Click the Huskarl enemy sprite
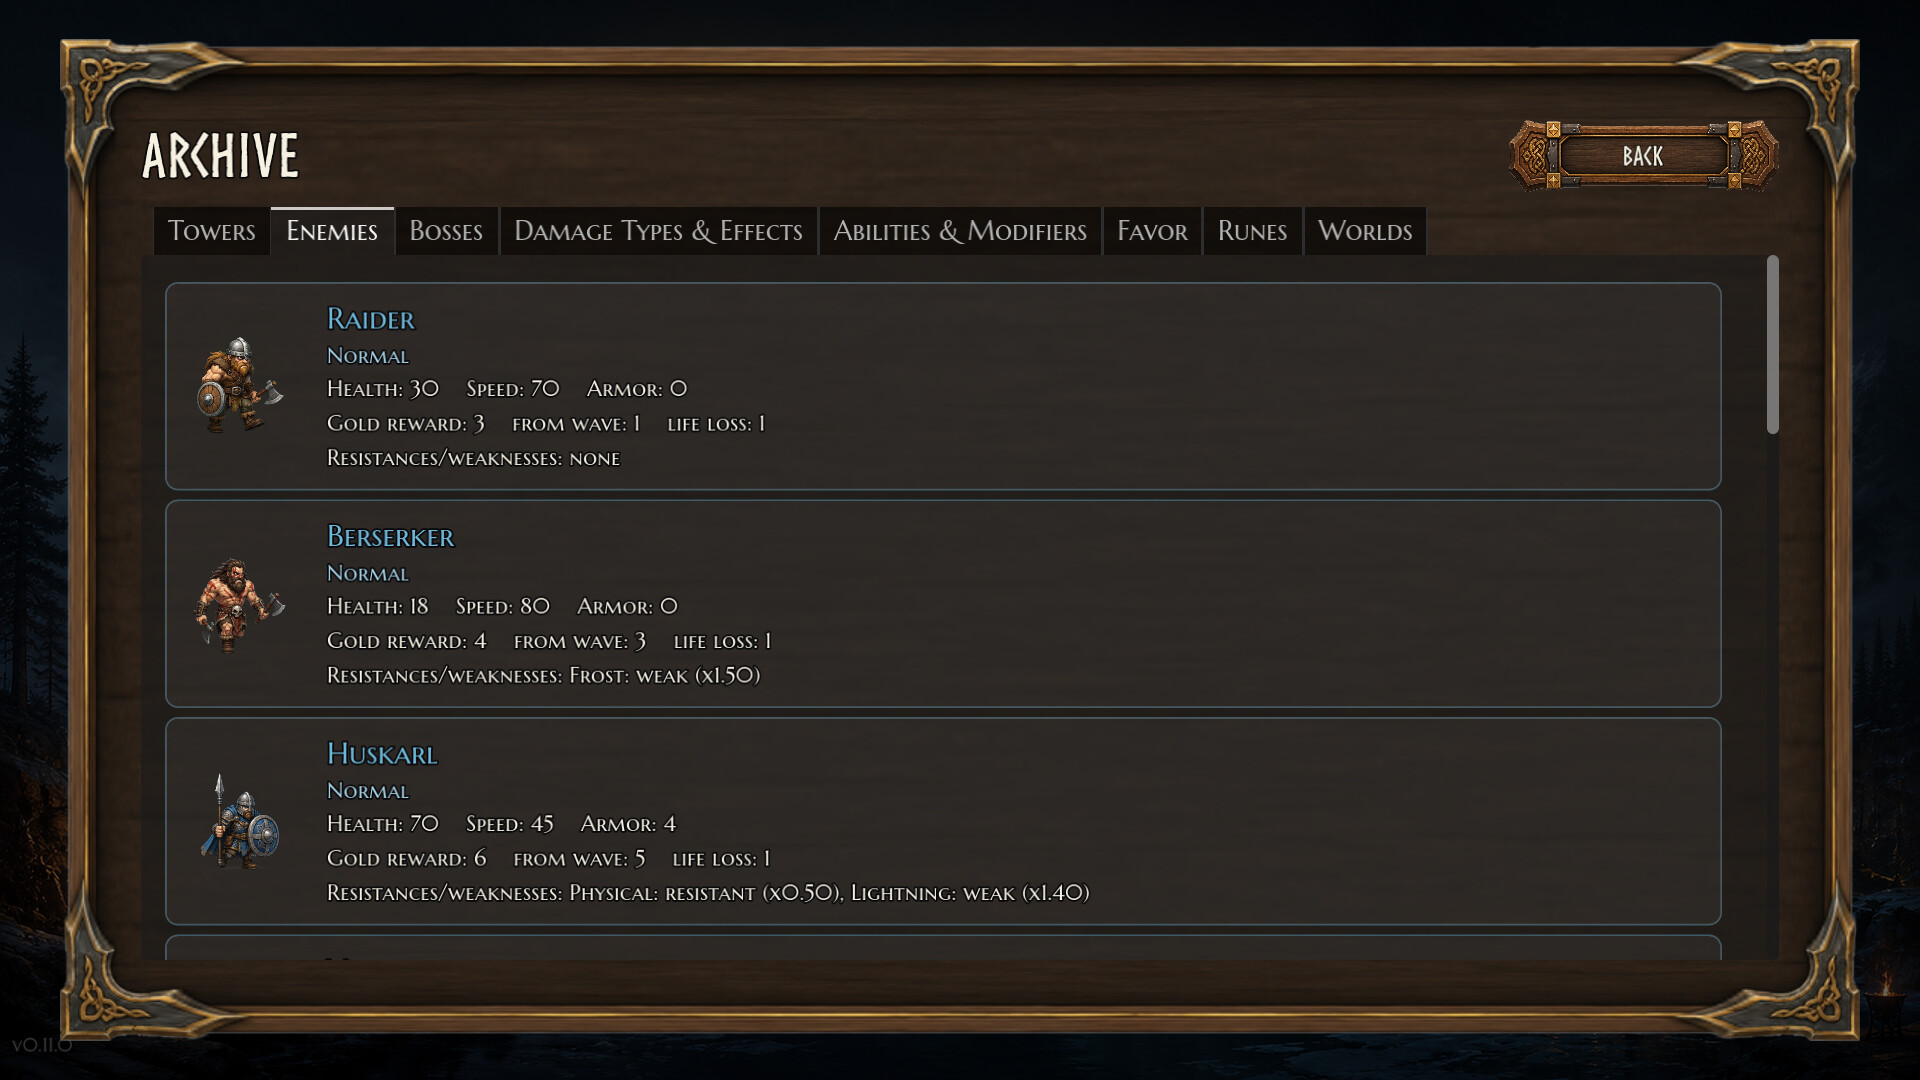 point(240,821)
